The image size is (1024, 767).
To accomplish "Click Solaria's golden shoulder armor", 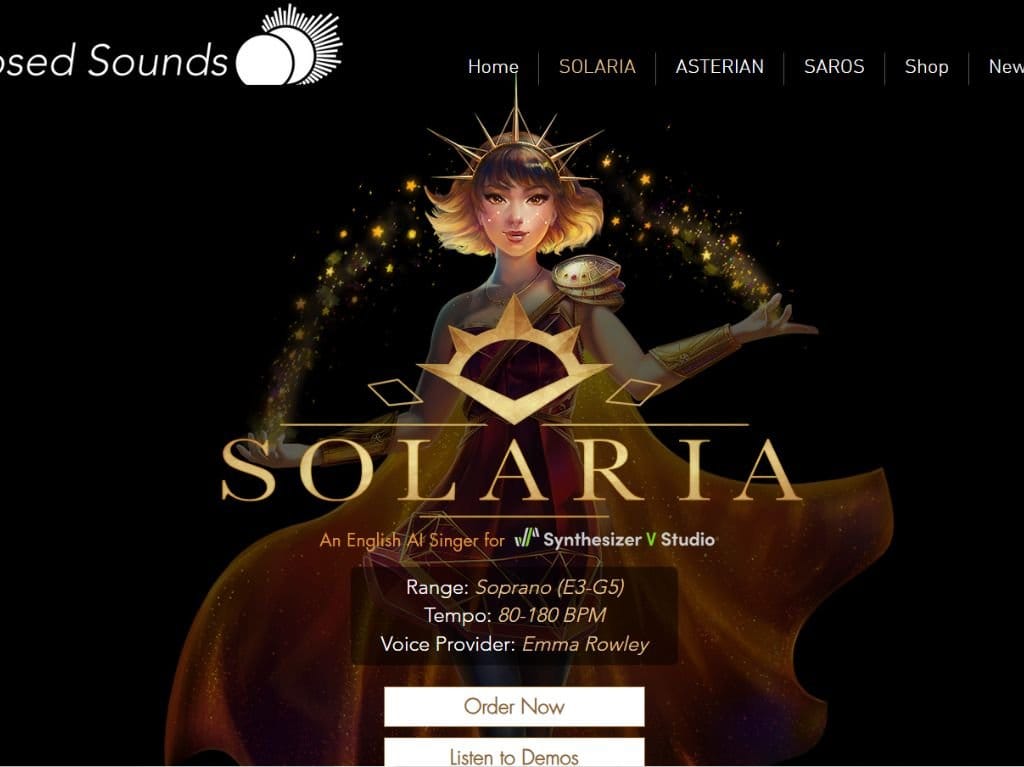I will point(586,278).
